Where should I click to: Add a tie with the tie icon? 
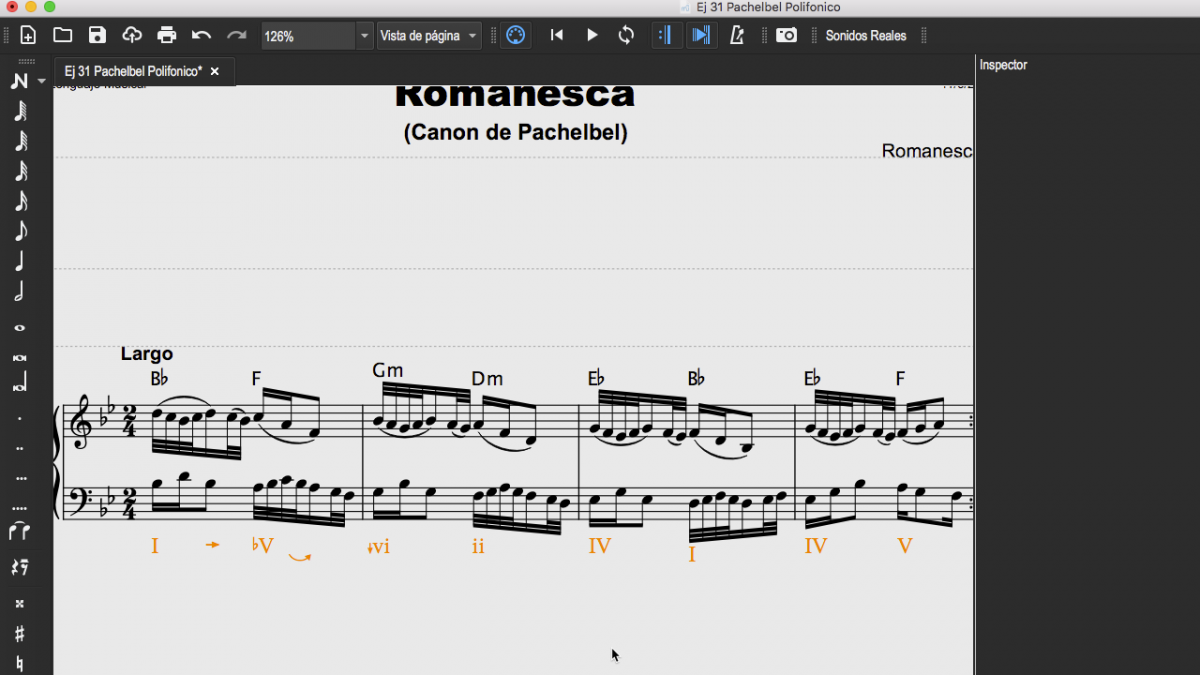point(19,532)
